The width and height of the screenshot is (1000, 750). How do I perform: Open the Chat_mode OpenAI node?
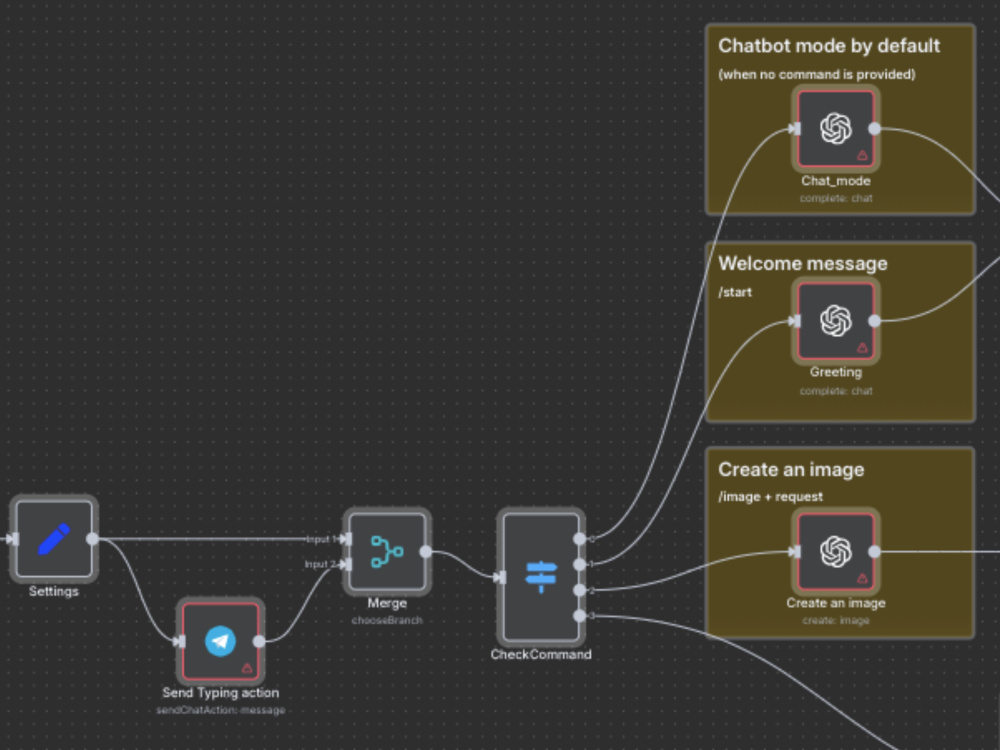pos(836,129)
